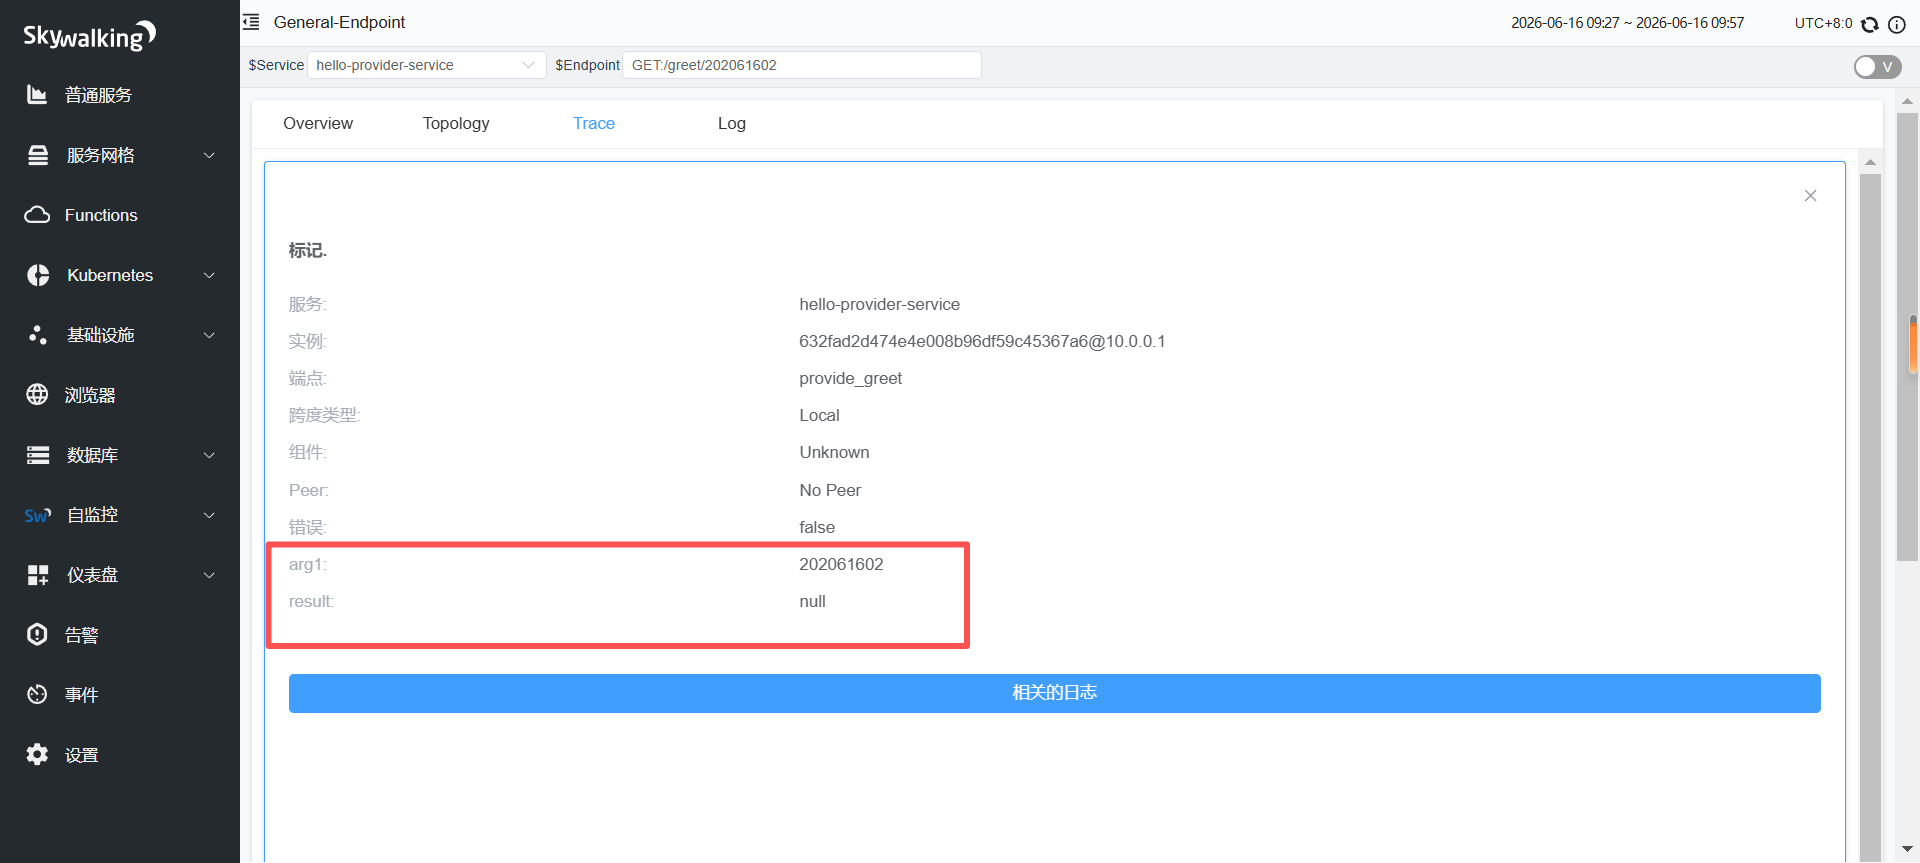Click the inner panel scrollbar up arrow

coord(1870,162)
